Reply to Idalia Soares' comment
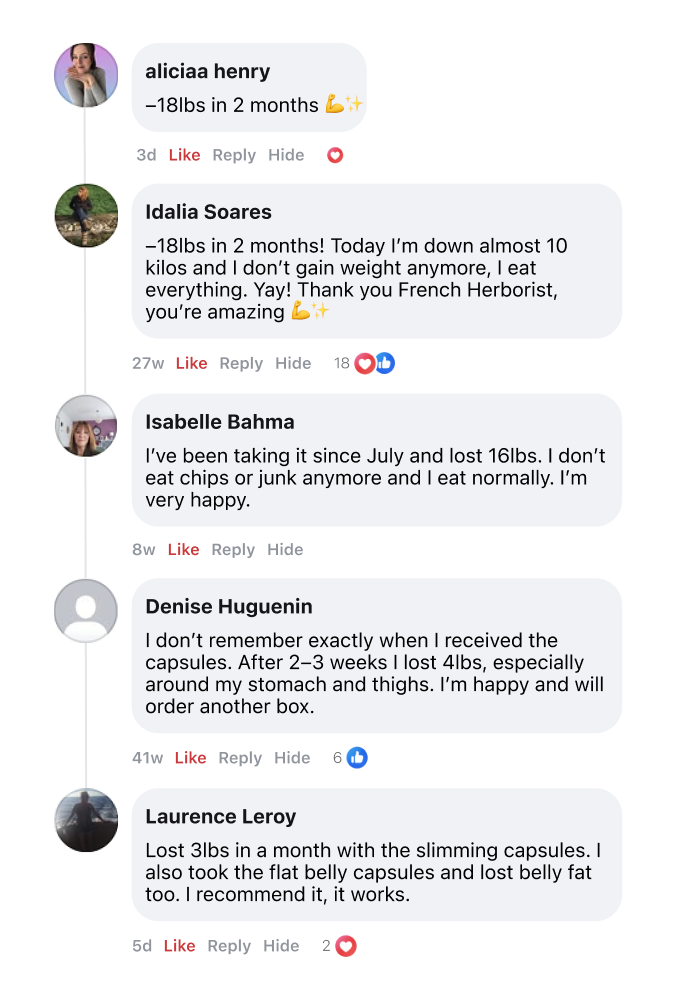Image resolution: width=677 pixels, height=1000 pixels. tap(241, 363)
